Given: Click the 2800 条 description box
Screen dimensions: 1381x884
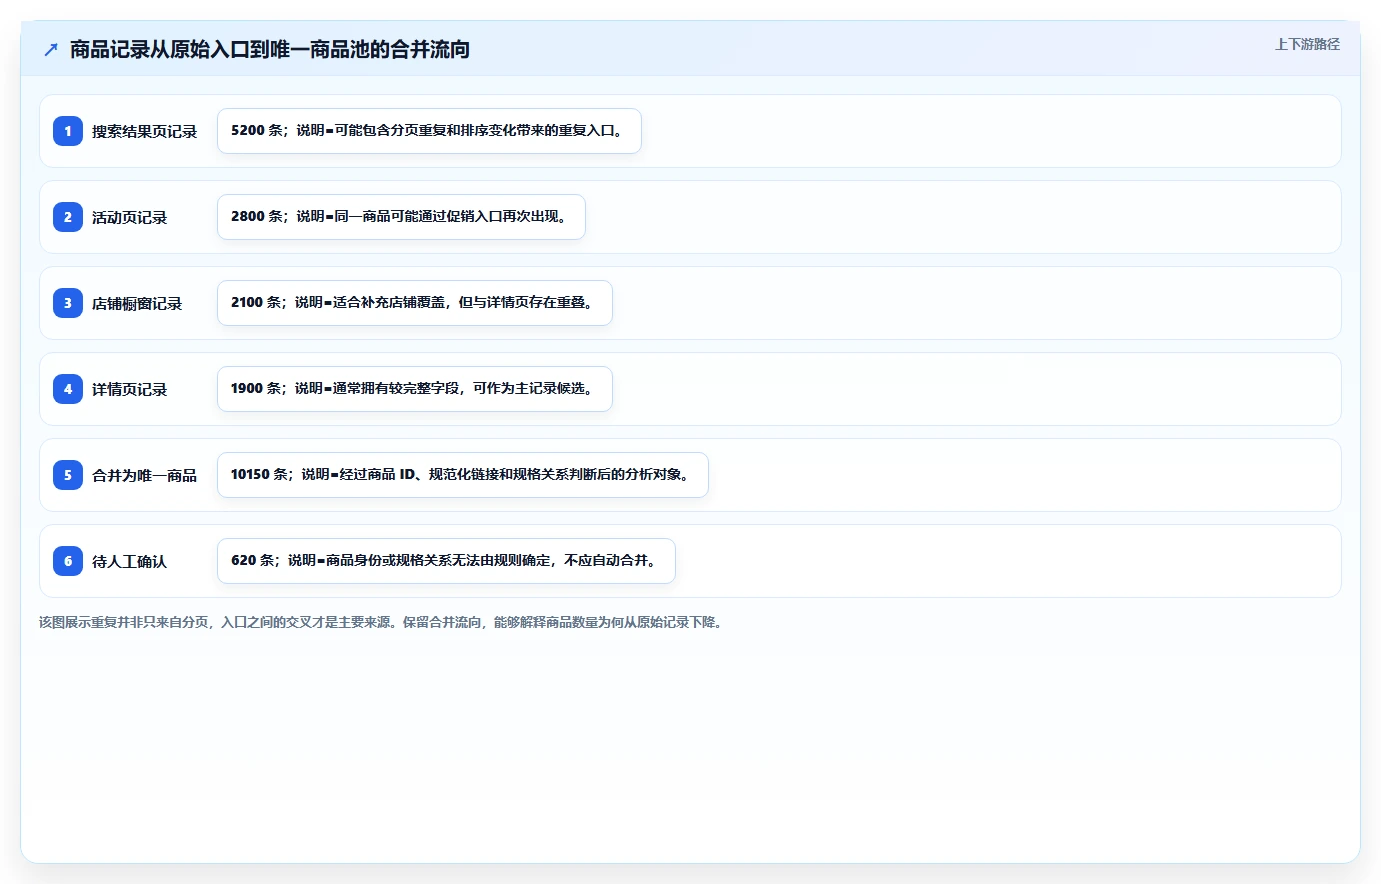Looking at the screenshot, I should pyautogui.click(x=401, y=217).
